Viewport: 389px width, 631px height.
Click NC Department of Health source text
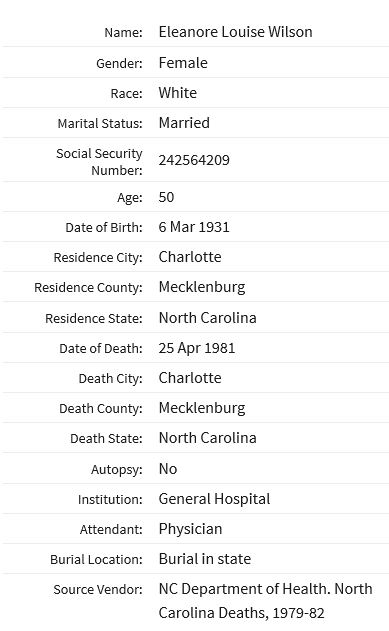tap(266, 601)
